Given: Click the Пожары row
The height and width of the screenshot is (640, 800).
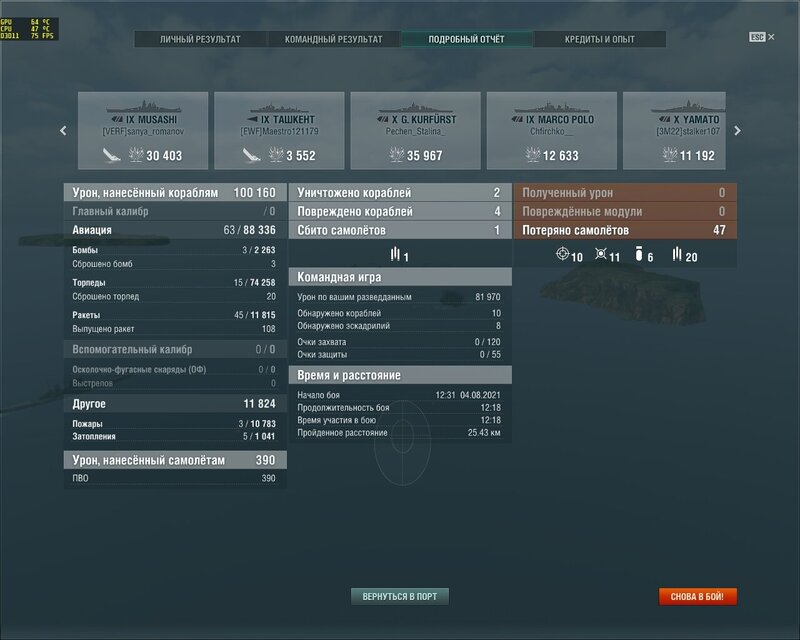Looking at the screenshot, I should [x=175, y=424].
